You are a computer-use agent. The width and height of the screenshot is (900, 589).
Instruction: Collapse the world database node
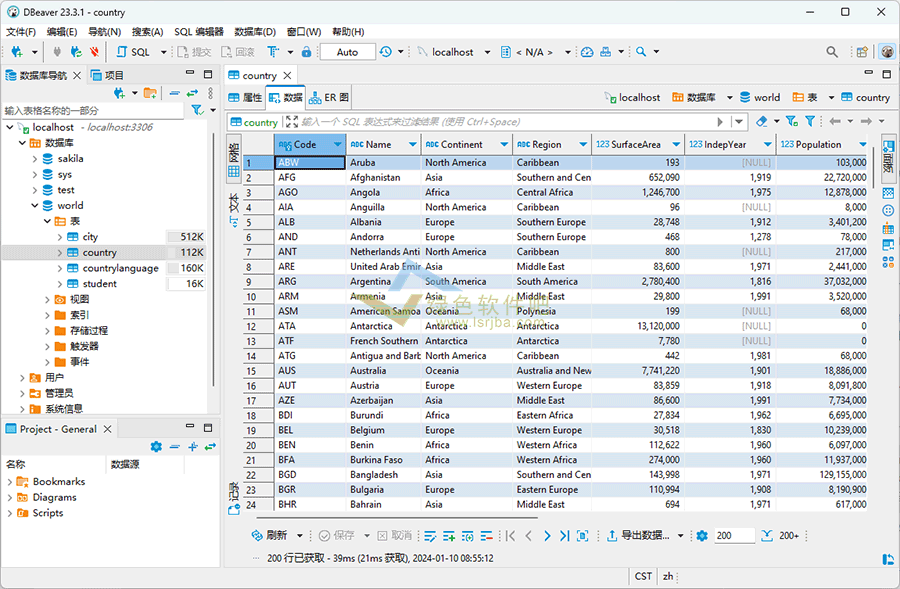(33, 206)
